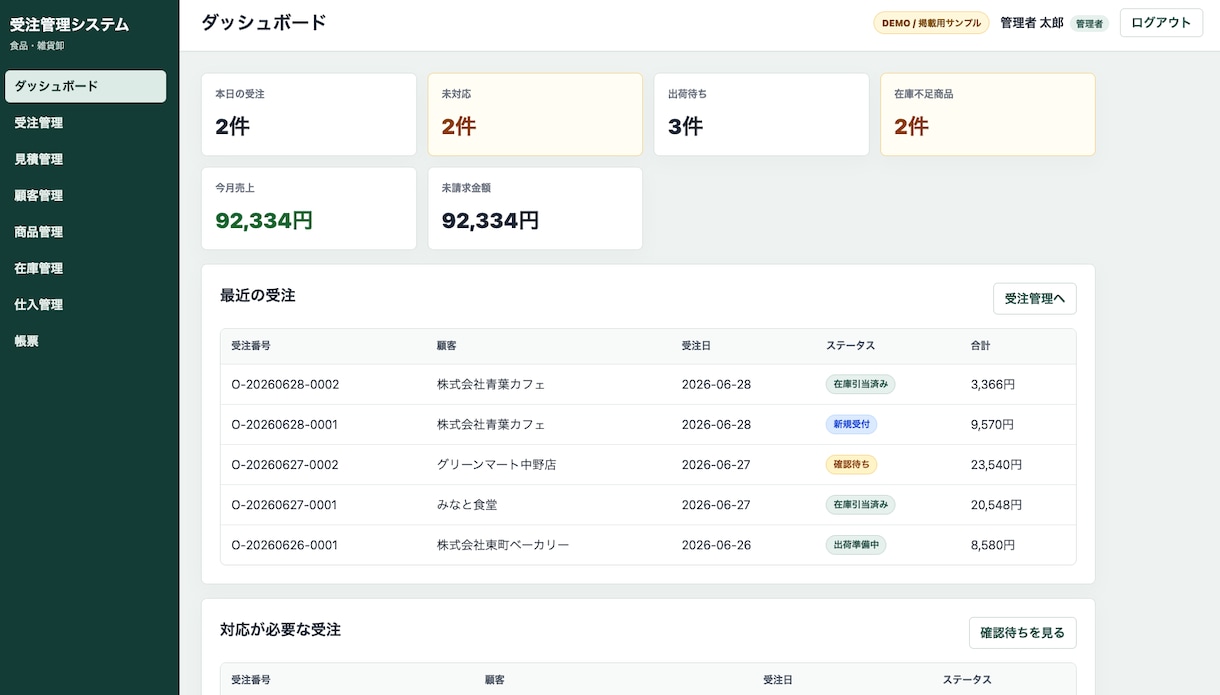The width and height of the screenshot is (1220, 695).
Task: Click the 合計 column header
Action: point(981,345)
